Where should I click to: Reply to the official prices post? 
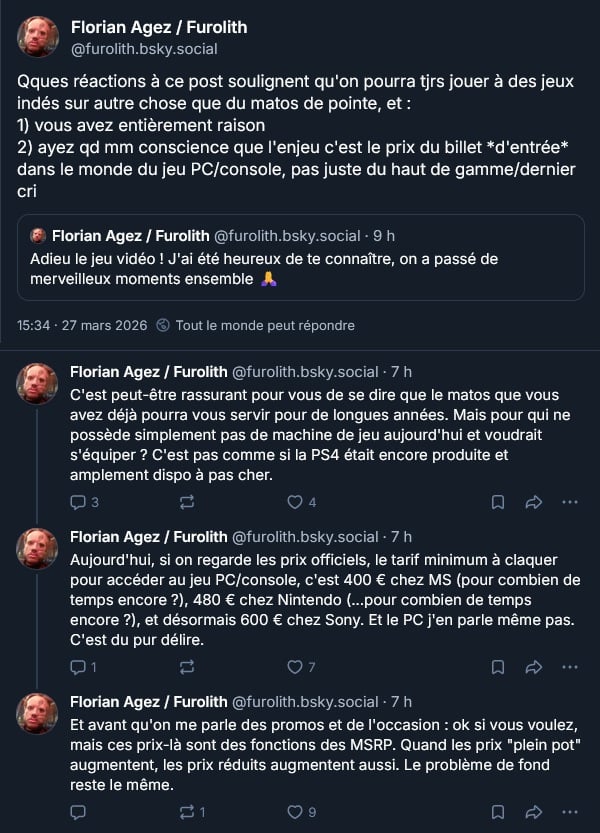coord(79,667)
